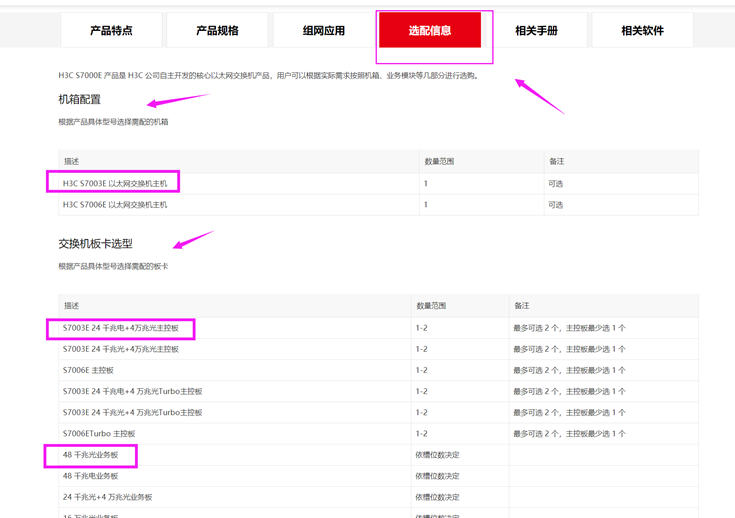
Task: Click 1-2 quantity for S7006E 主控板
Action: [421, 370]
